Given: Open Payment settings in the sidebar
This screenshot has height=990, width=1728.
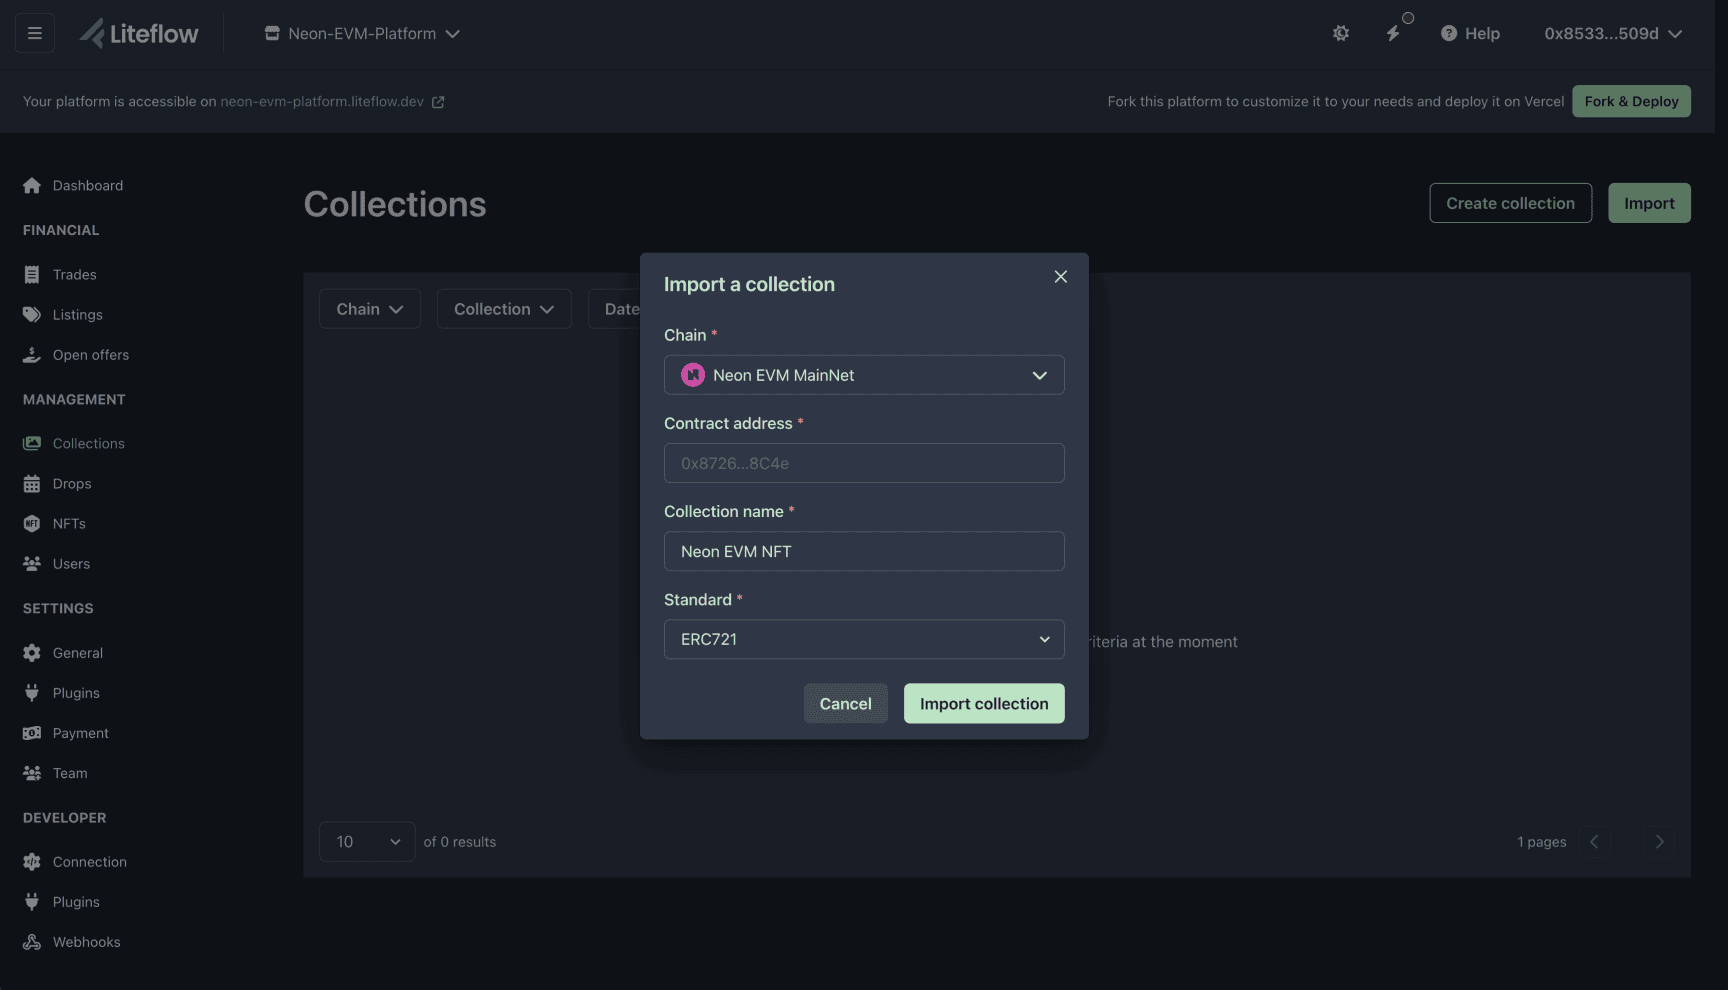Looking at the screenshot, I should point(81,732).
